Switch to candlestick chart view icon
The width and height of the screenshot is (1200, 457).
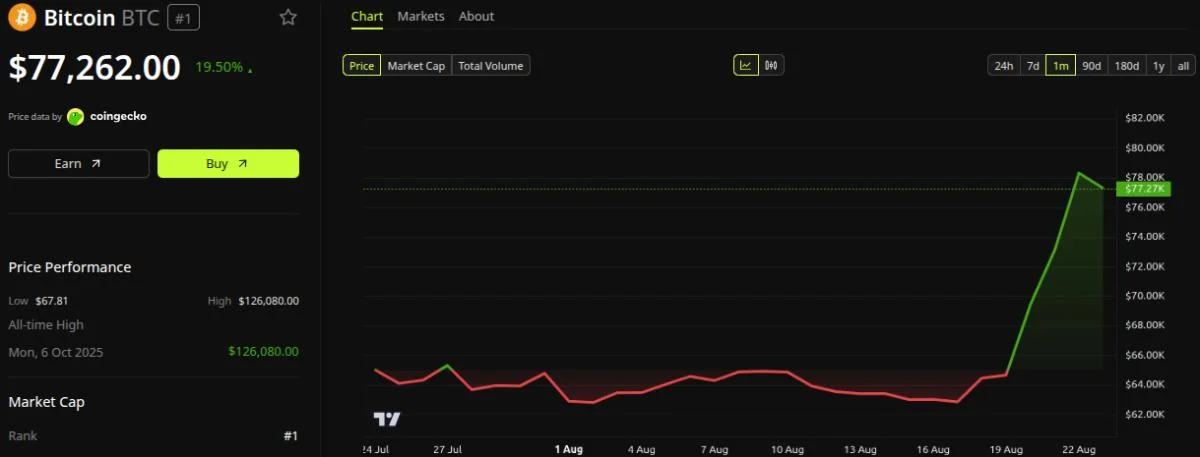(771, 65)
